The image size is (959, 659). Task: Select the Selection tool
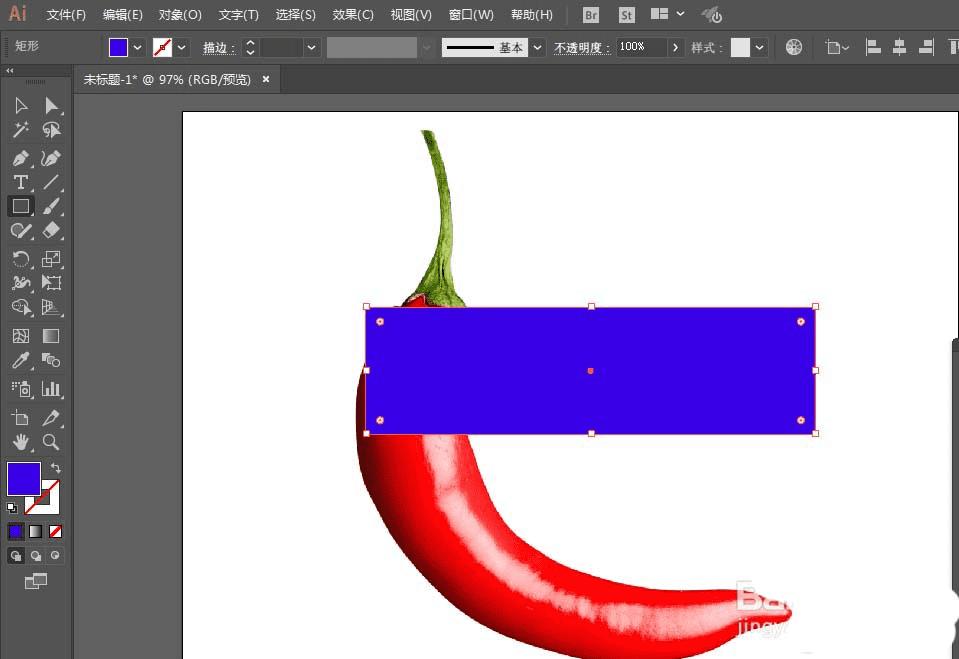(20, 105)
